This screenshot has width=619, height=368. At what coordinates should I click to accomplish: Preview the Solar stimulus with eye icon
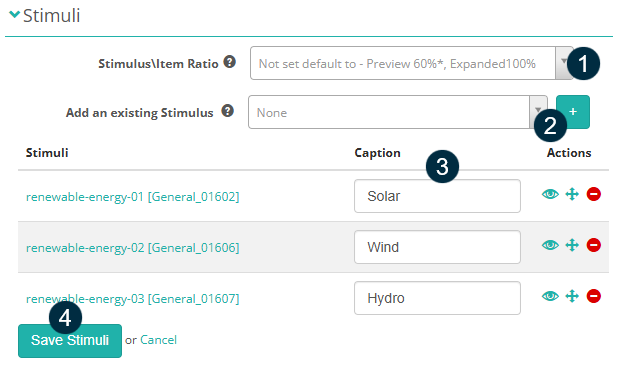coord(550,194)
